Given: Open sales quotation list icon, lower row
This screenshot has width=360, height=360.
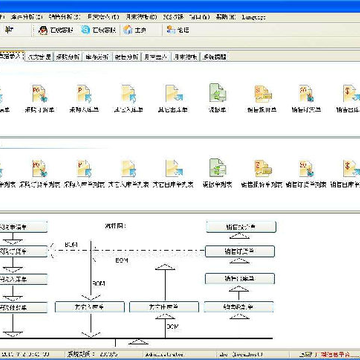Looking at the screenshot, I should 263,168.
